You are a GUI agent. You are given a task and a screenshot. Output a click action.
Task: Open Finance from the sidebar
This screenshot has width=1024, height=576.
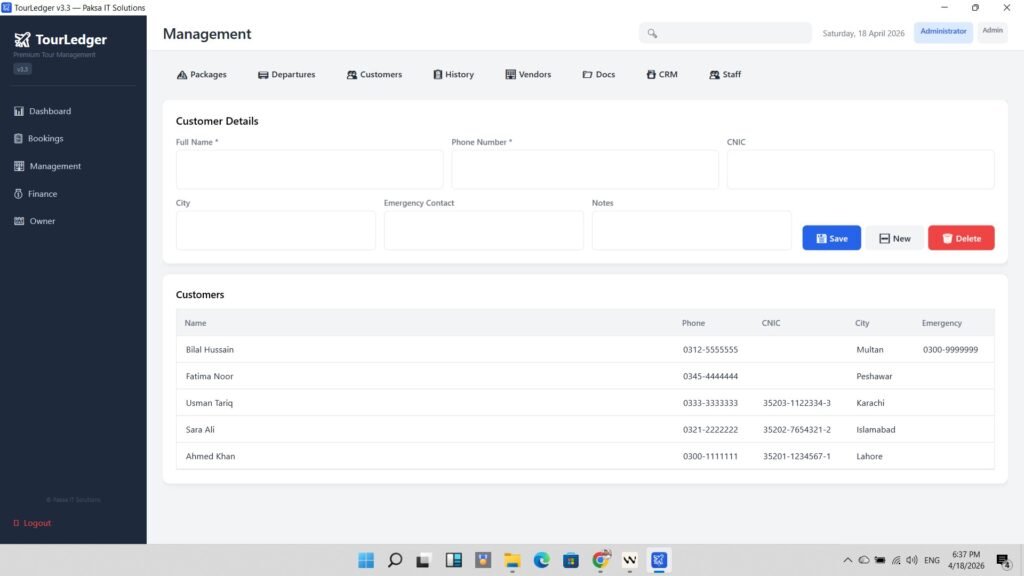point(42,194)
